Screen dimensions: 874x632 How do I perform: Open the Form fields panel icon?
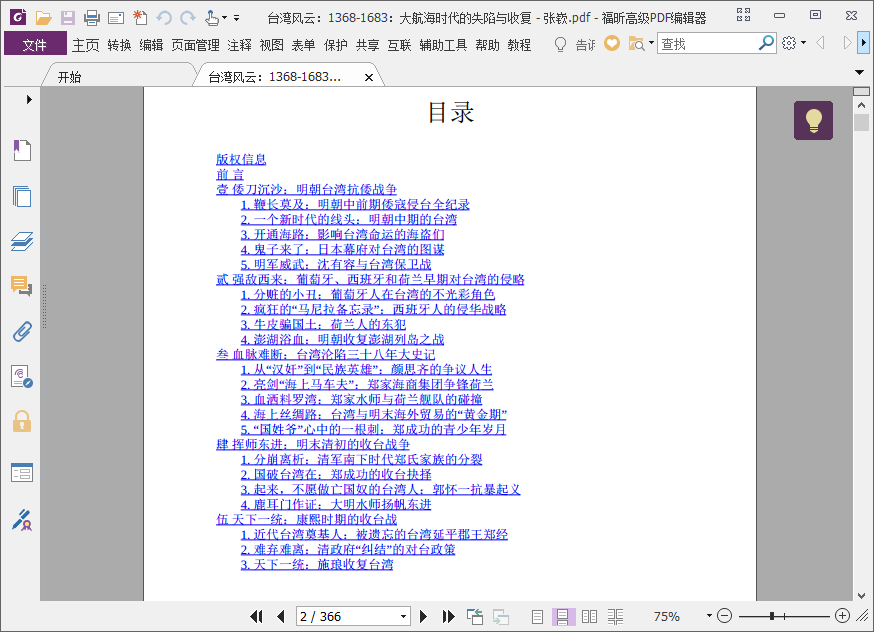pyautogui.click(x=22, y=473)
